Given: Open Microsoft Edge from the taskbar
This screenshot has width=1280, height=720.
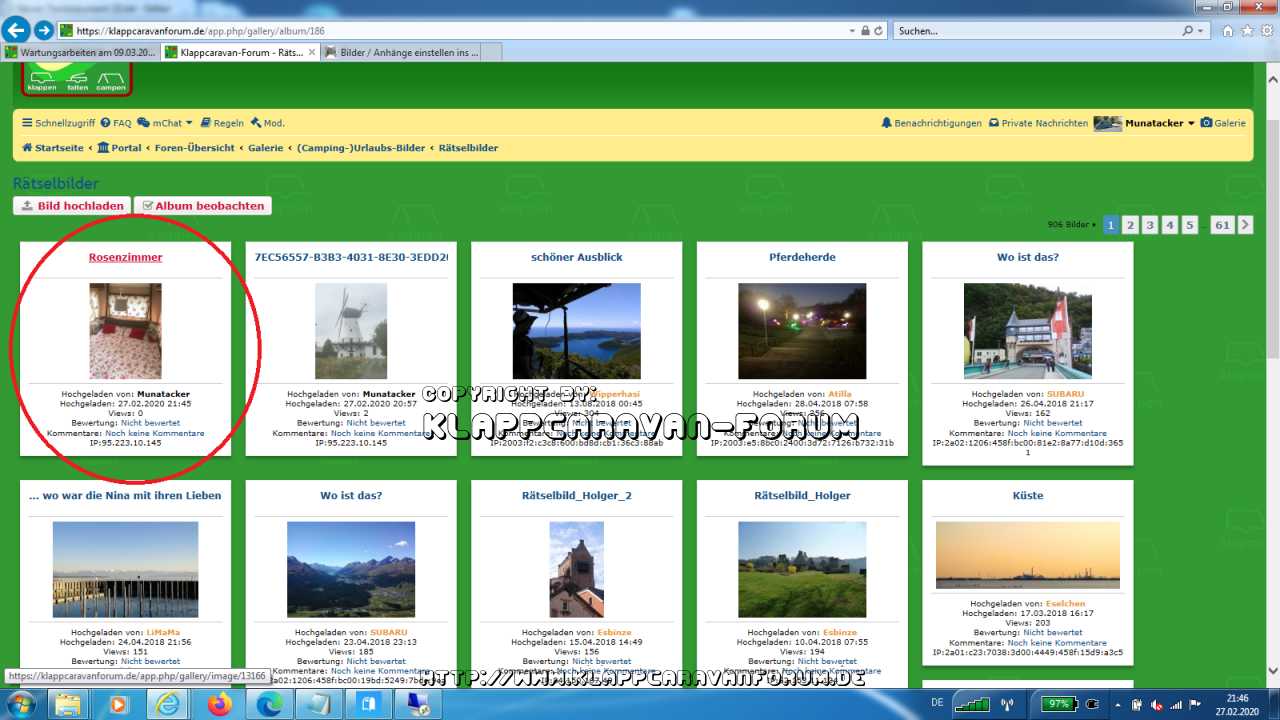Looking at the screenshot, I should click(268, 704).
